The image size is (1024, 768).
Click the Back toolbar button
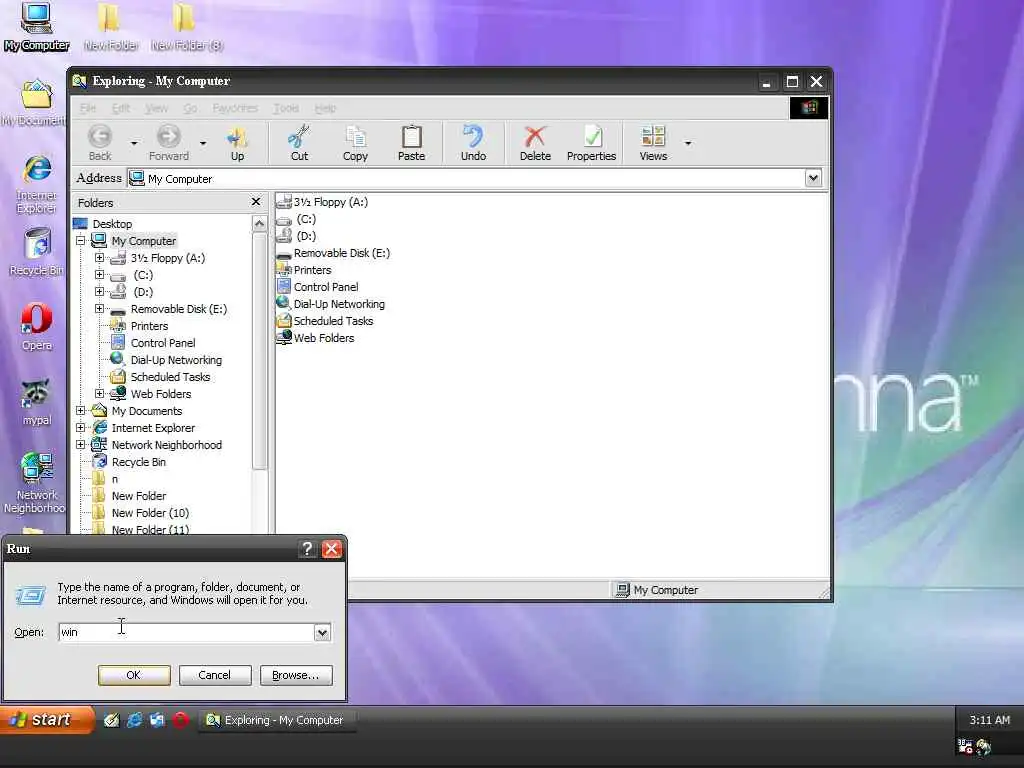100,142
